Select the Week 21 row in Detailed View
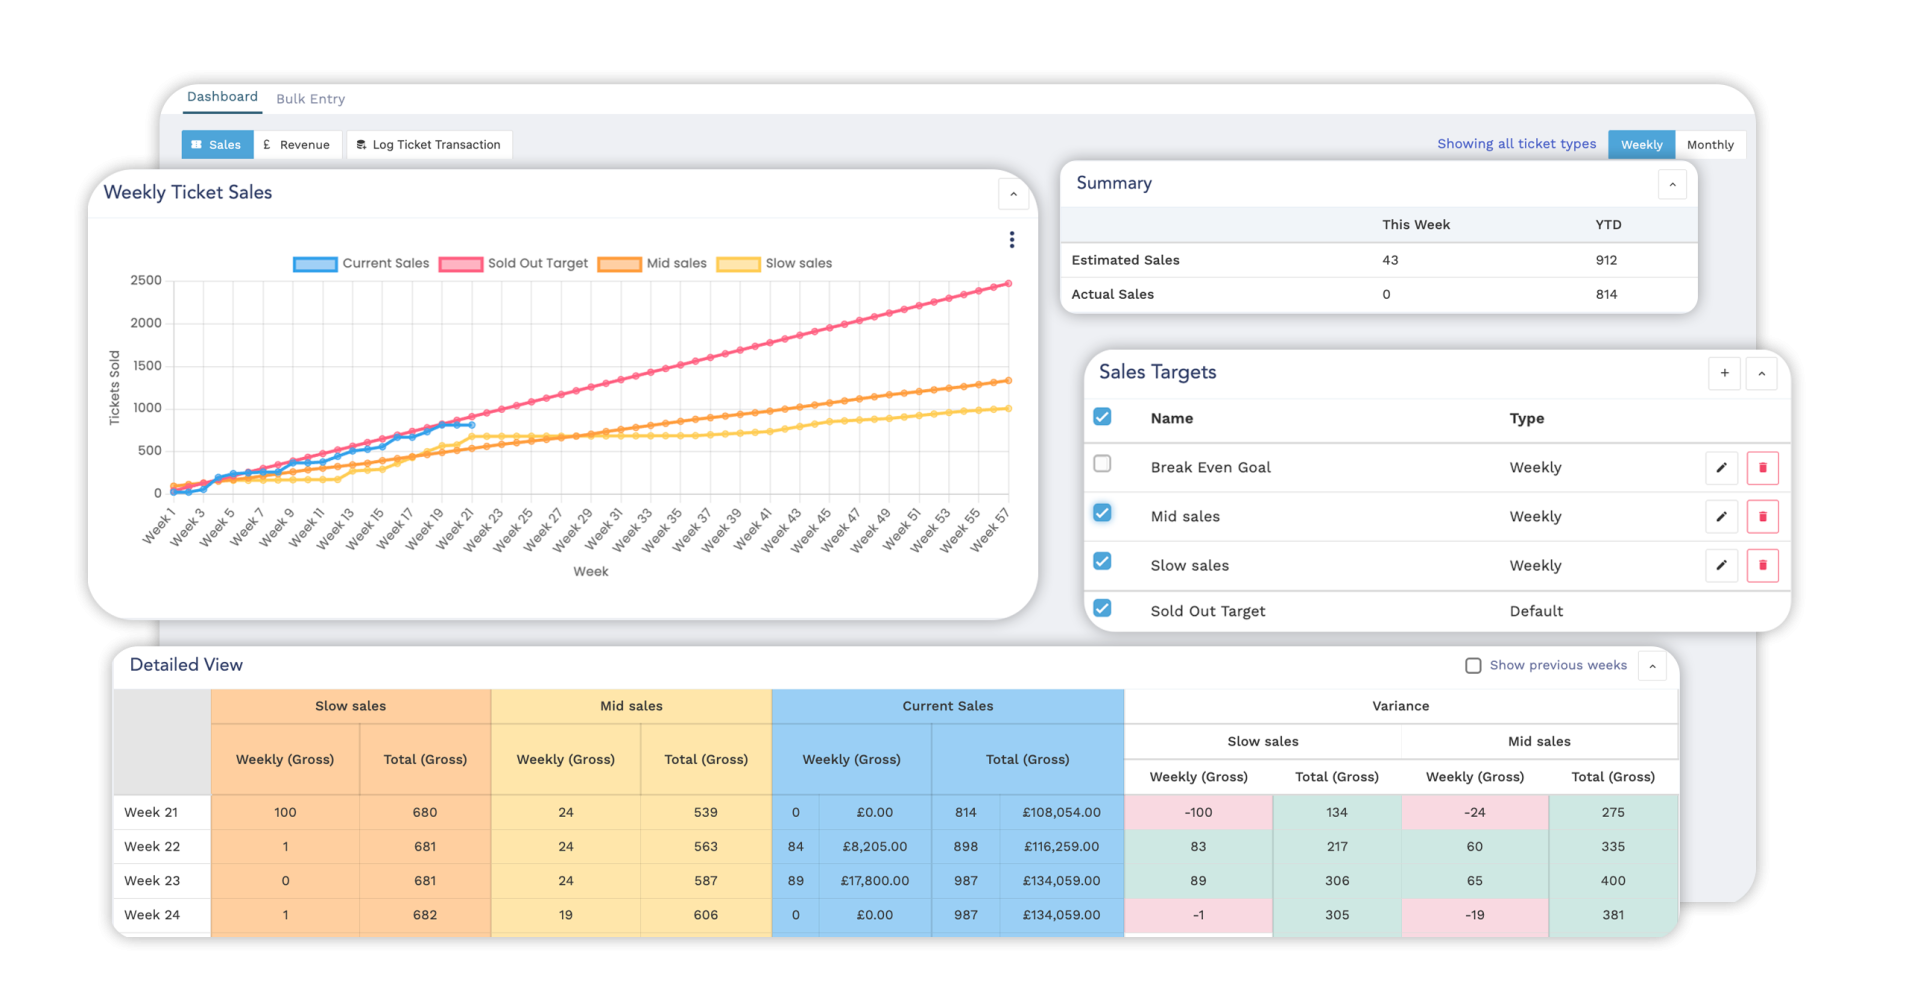The image size is (1920, 984). pyautogui.click(x=152, y=812)
